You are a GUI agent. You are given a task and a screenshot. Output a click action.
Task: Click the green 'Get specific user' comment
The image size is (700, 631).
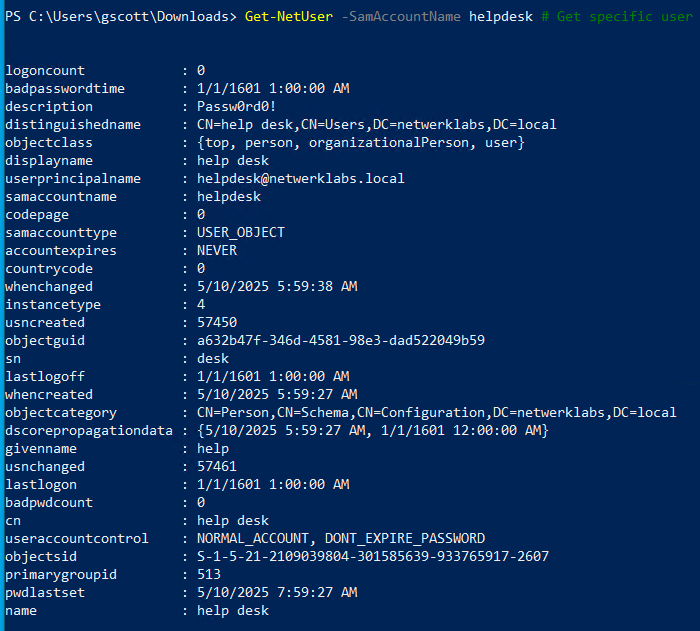tap(617, 17)
